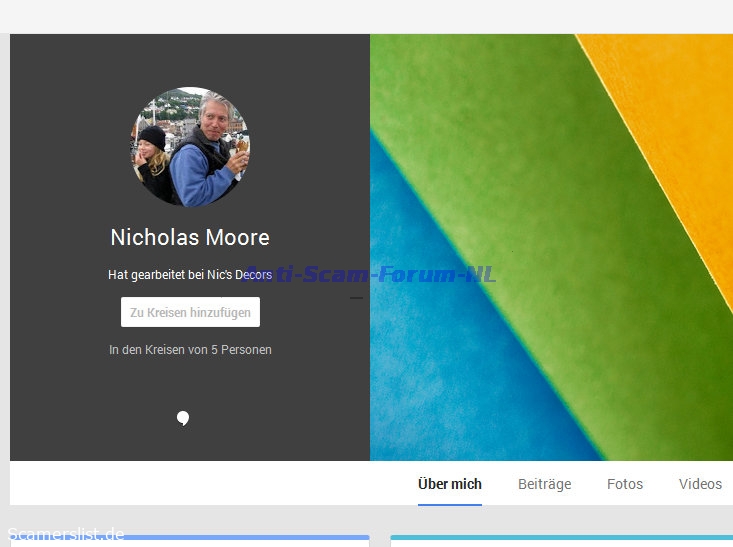The height and width of the screenshot is (547, 733).
Task: Click the small dash icon near the cover photo
Action: tap(357, 298)
